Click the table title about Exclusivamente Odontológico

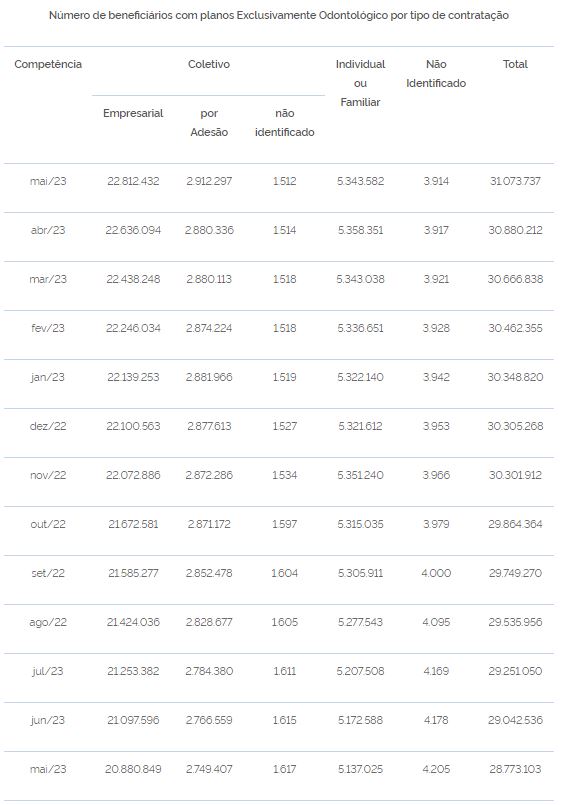279,15
